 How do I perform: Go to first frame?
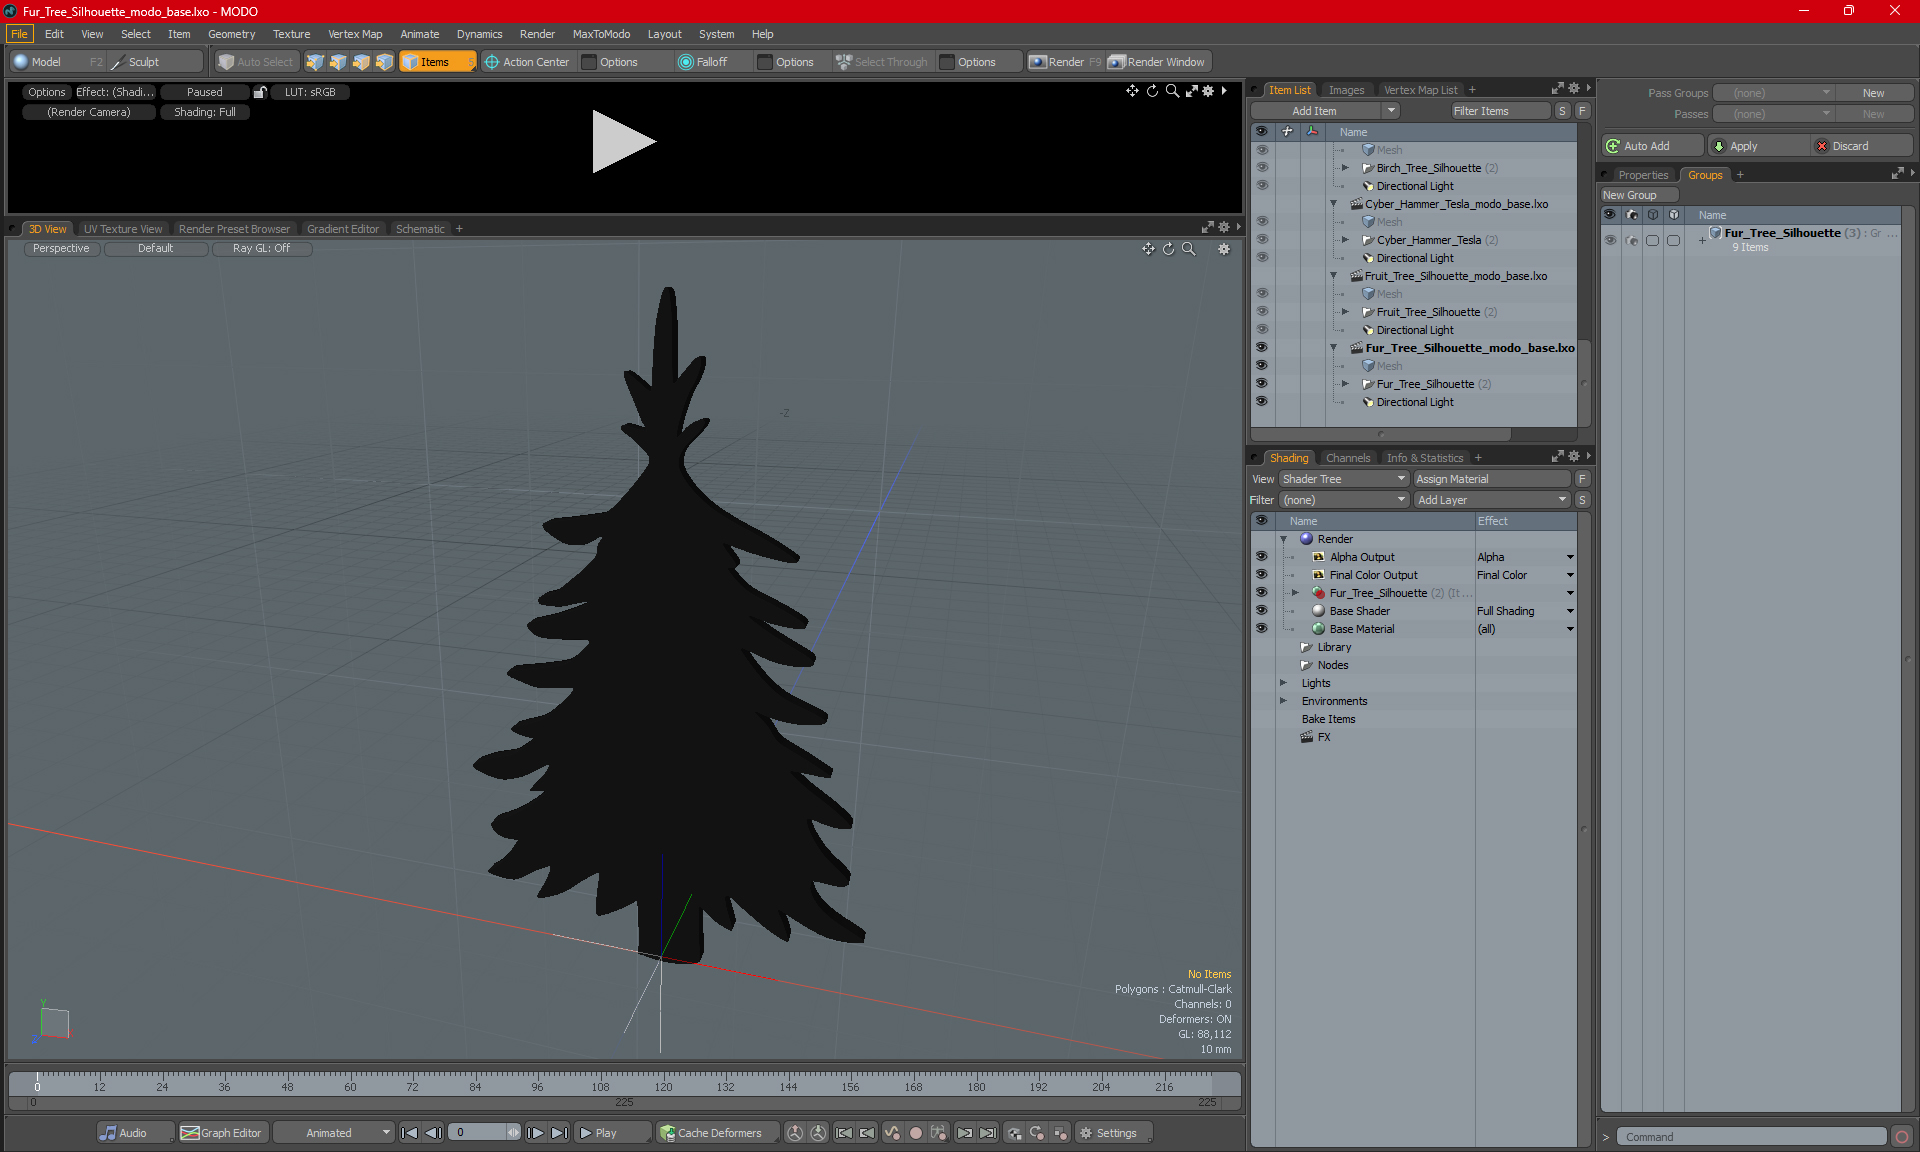point(409,1133)
